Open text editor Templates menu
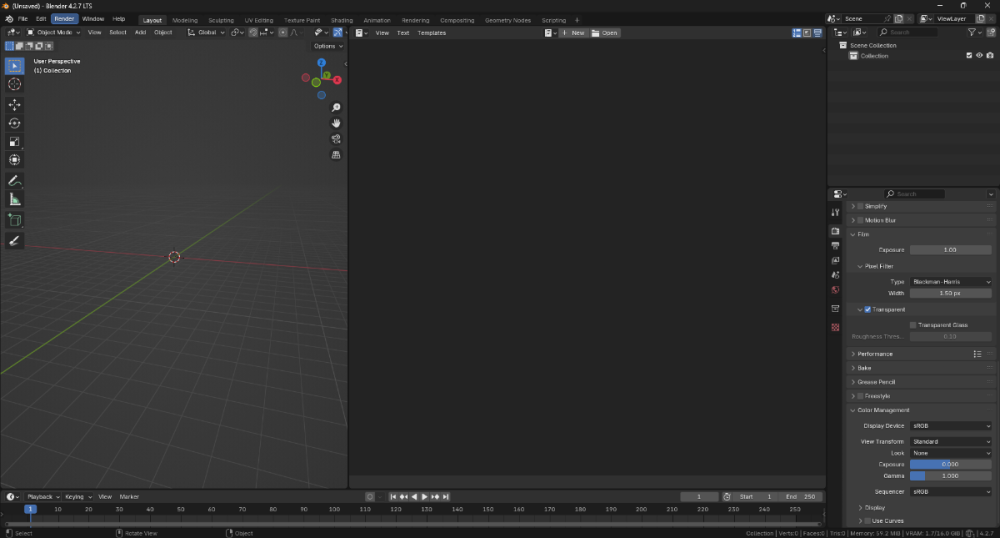The width and height of the screenshot is (1000, 538). pos(432,33)
